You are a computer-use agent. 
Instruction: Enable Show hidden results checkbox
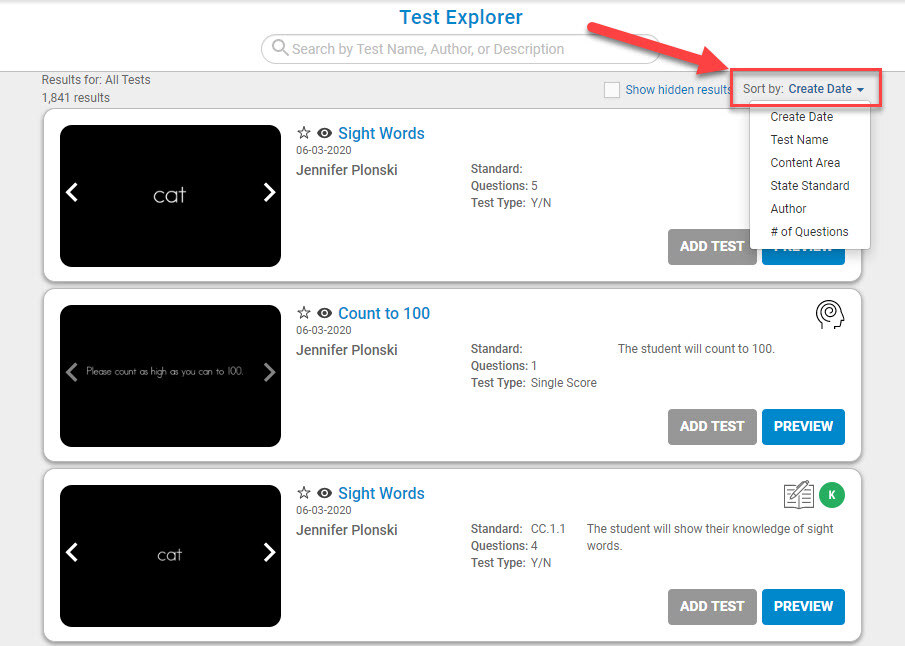(612, 90)
